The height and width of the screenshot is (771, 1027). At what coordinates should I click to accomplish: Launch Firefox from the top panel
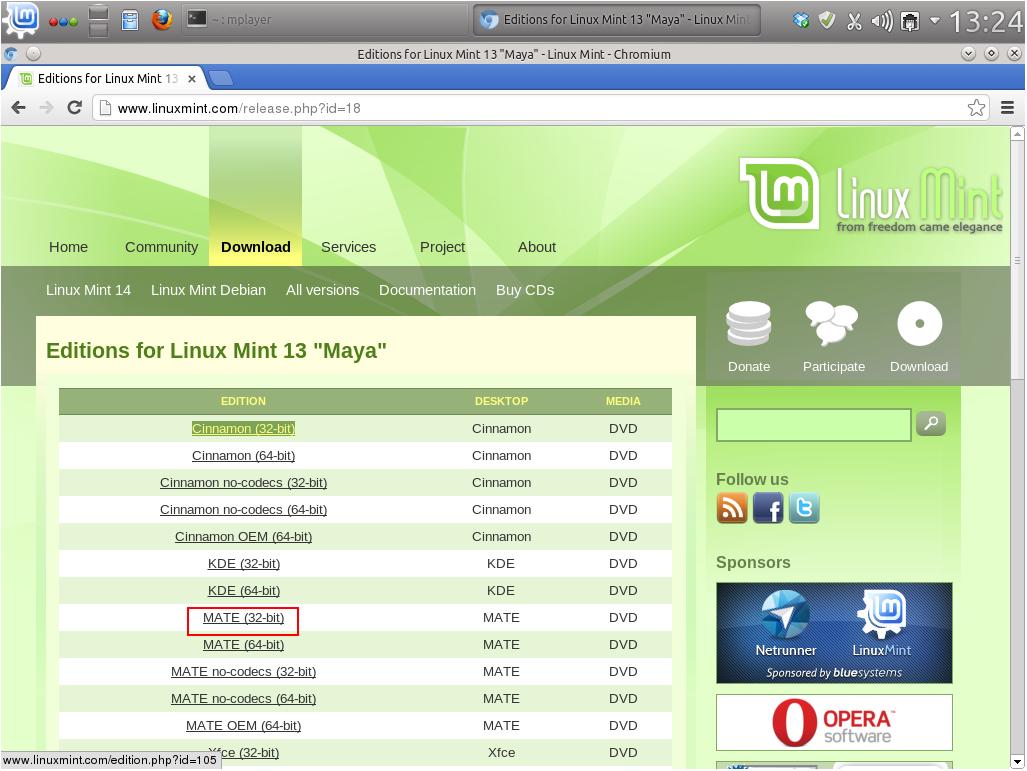point(162,19)
